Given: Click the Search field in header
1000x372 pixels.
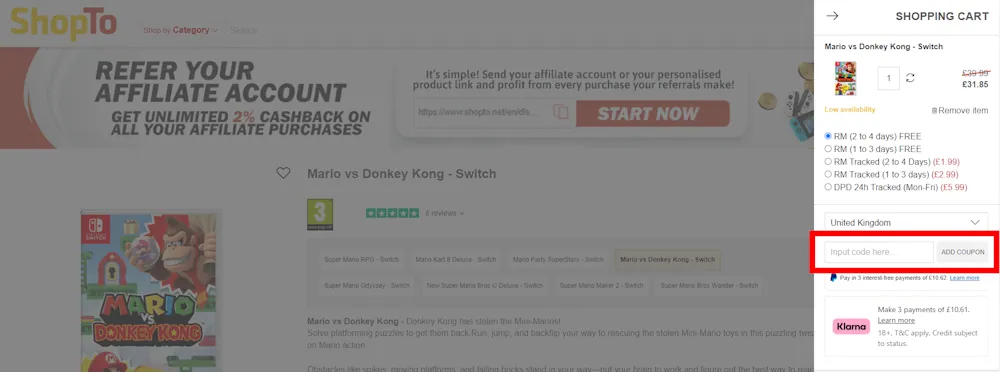Looking at the screenshot, I should tap(244, 30).
